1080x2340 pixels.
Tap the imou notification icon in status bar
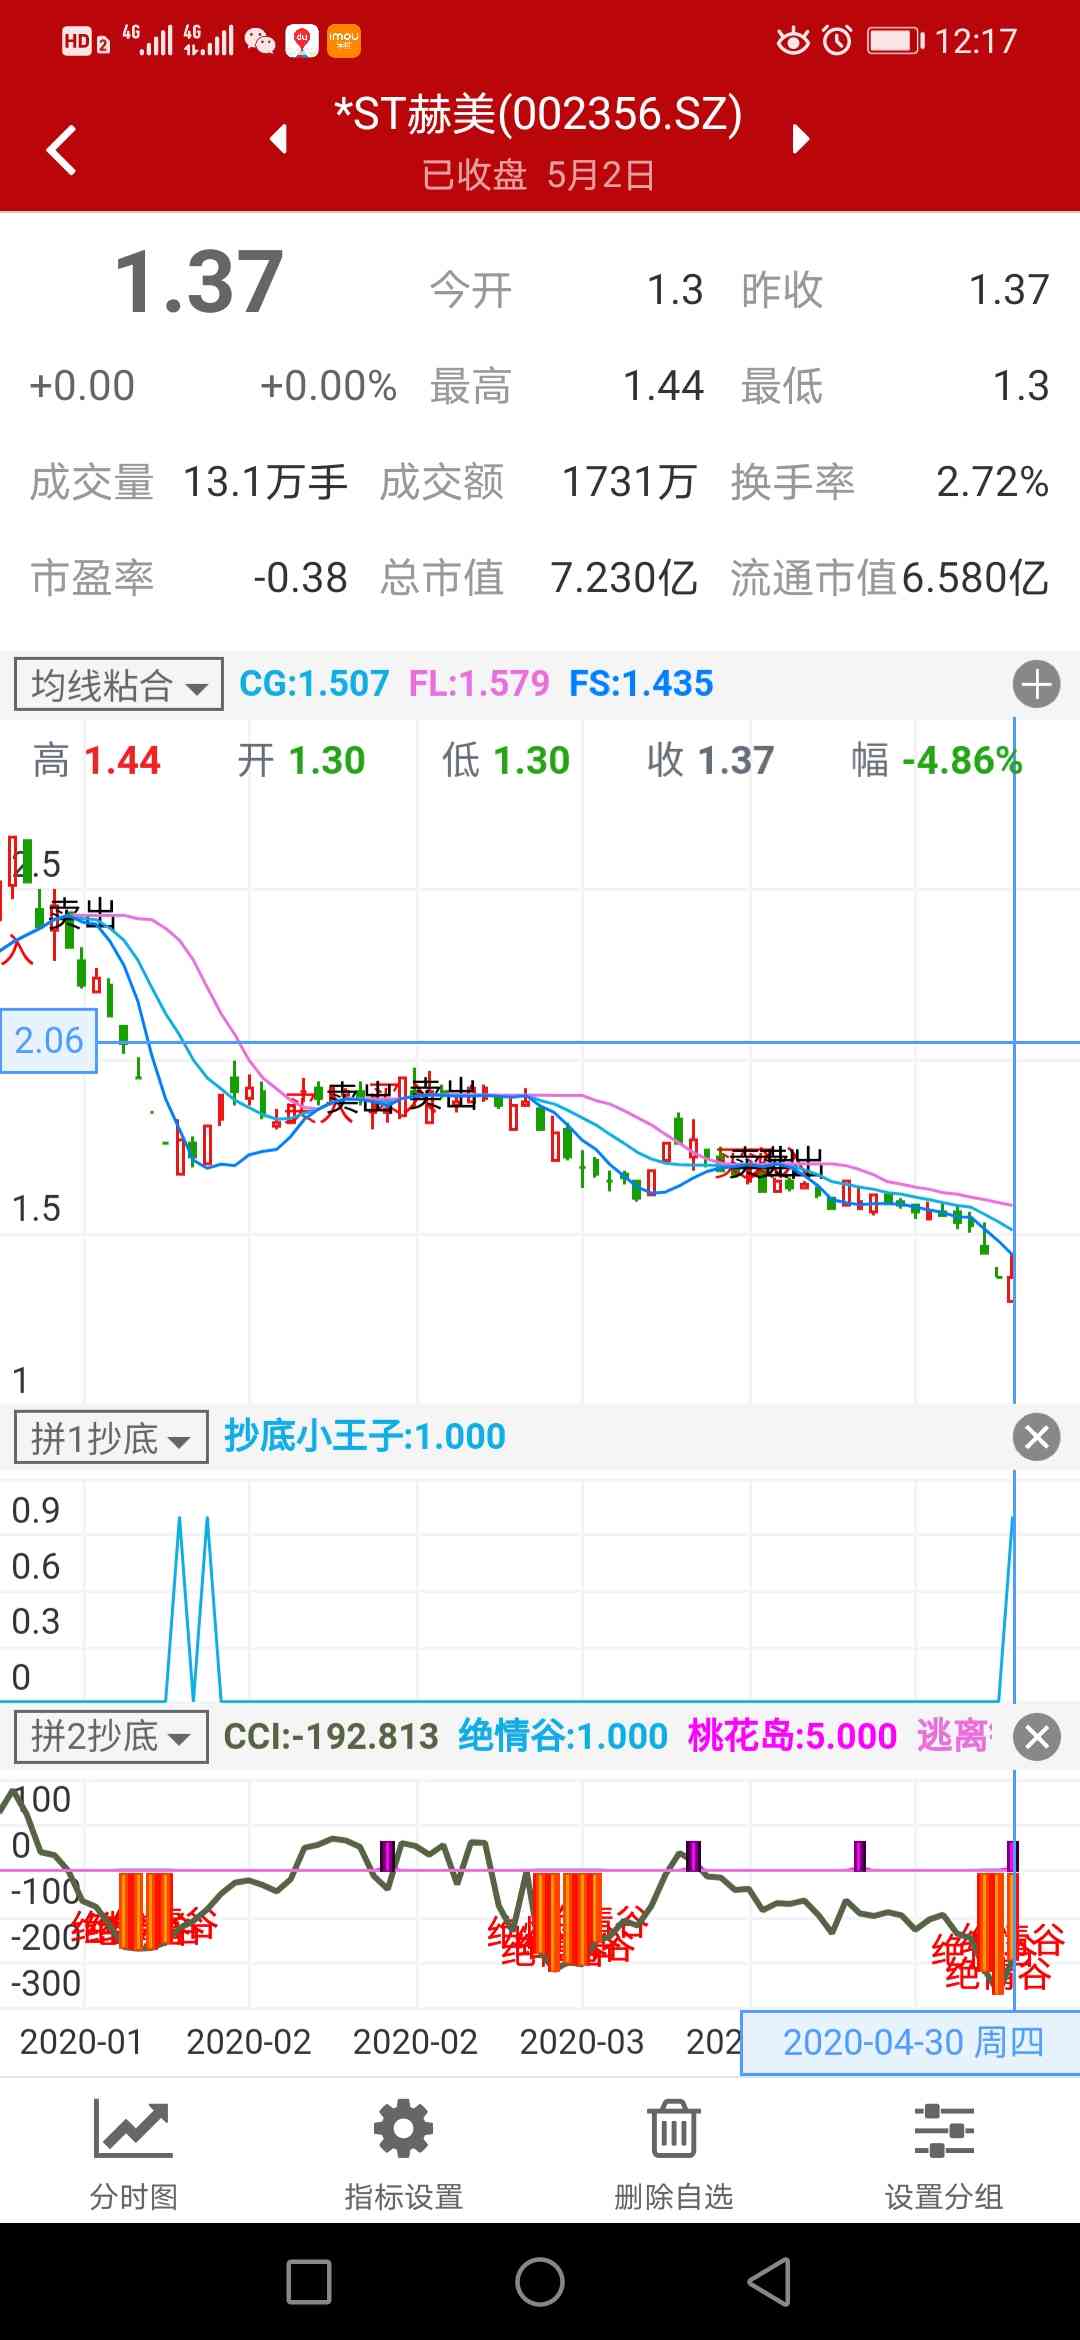tap(344, 41)
